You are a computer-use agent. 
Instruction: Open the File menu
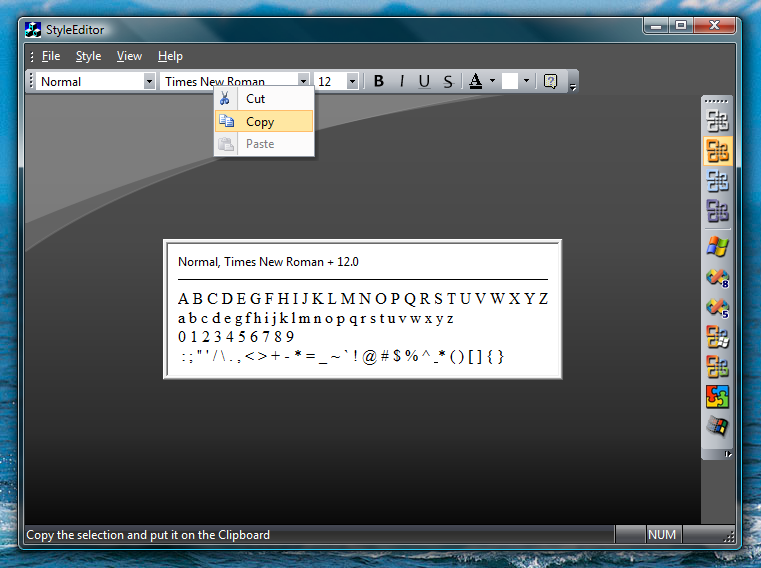tap(51, 56)
